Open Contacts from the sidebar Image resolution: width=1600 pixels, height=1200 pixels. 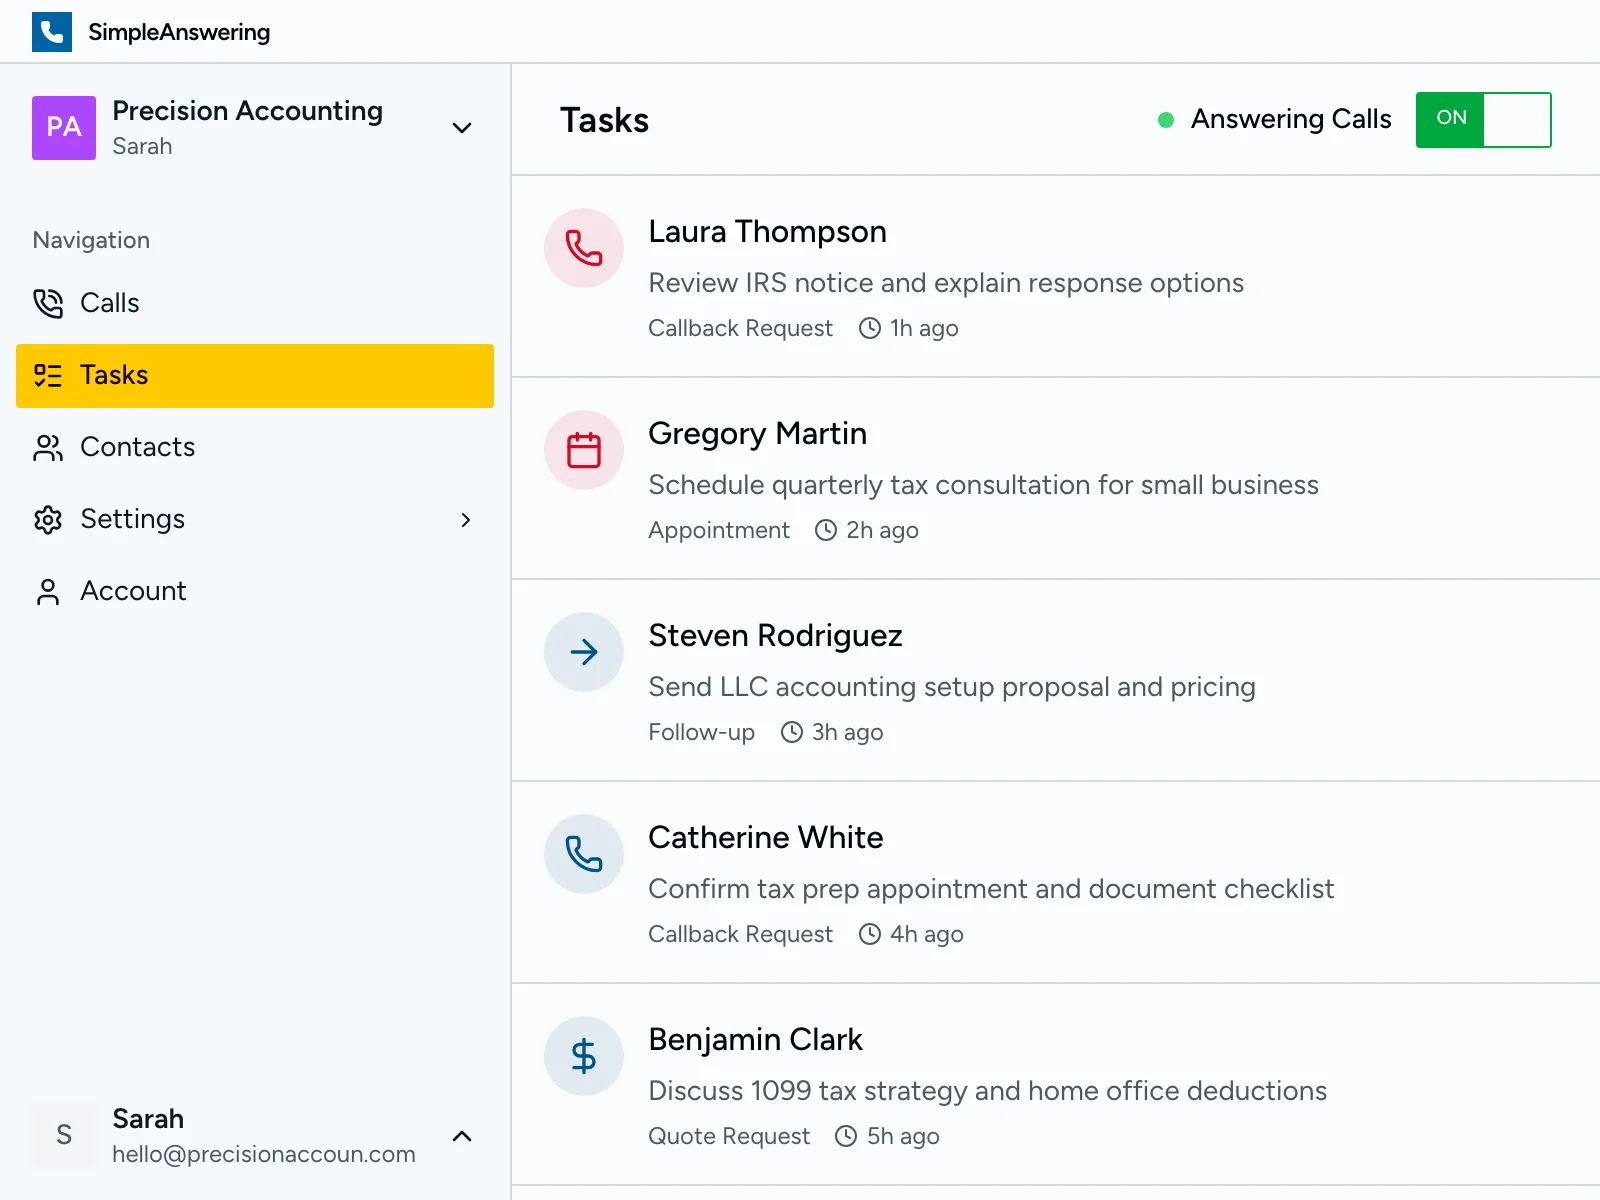(137, 447)
